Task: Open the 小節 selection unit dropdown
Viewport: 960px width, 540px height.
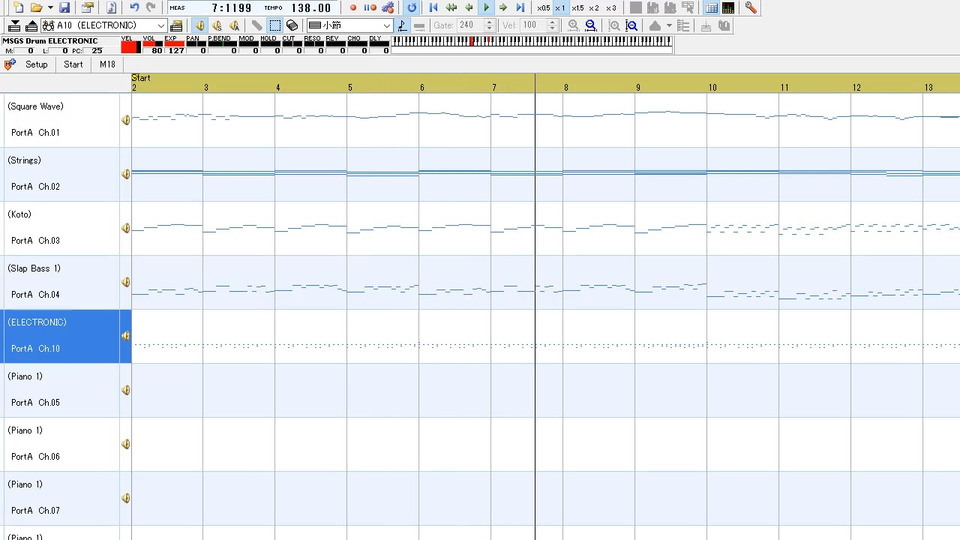Action: tap(350, 26)
